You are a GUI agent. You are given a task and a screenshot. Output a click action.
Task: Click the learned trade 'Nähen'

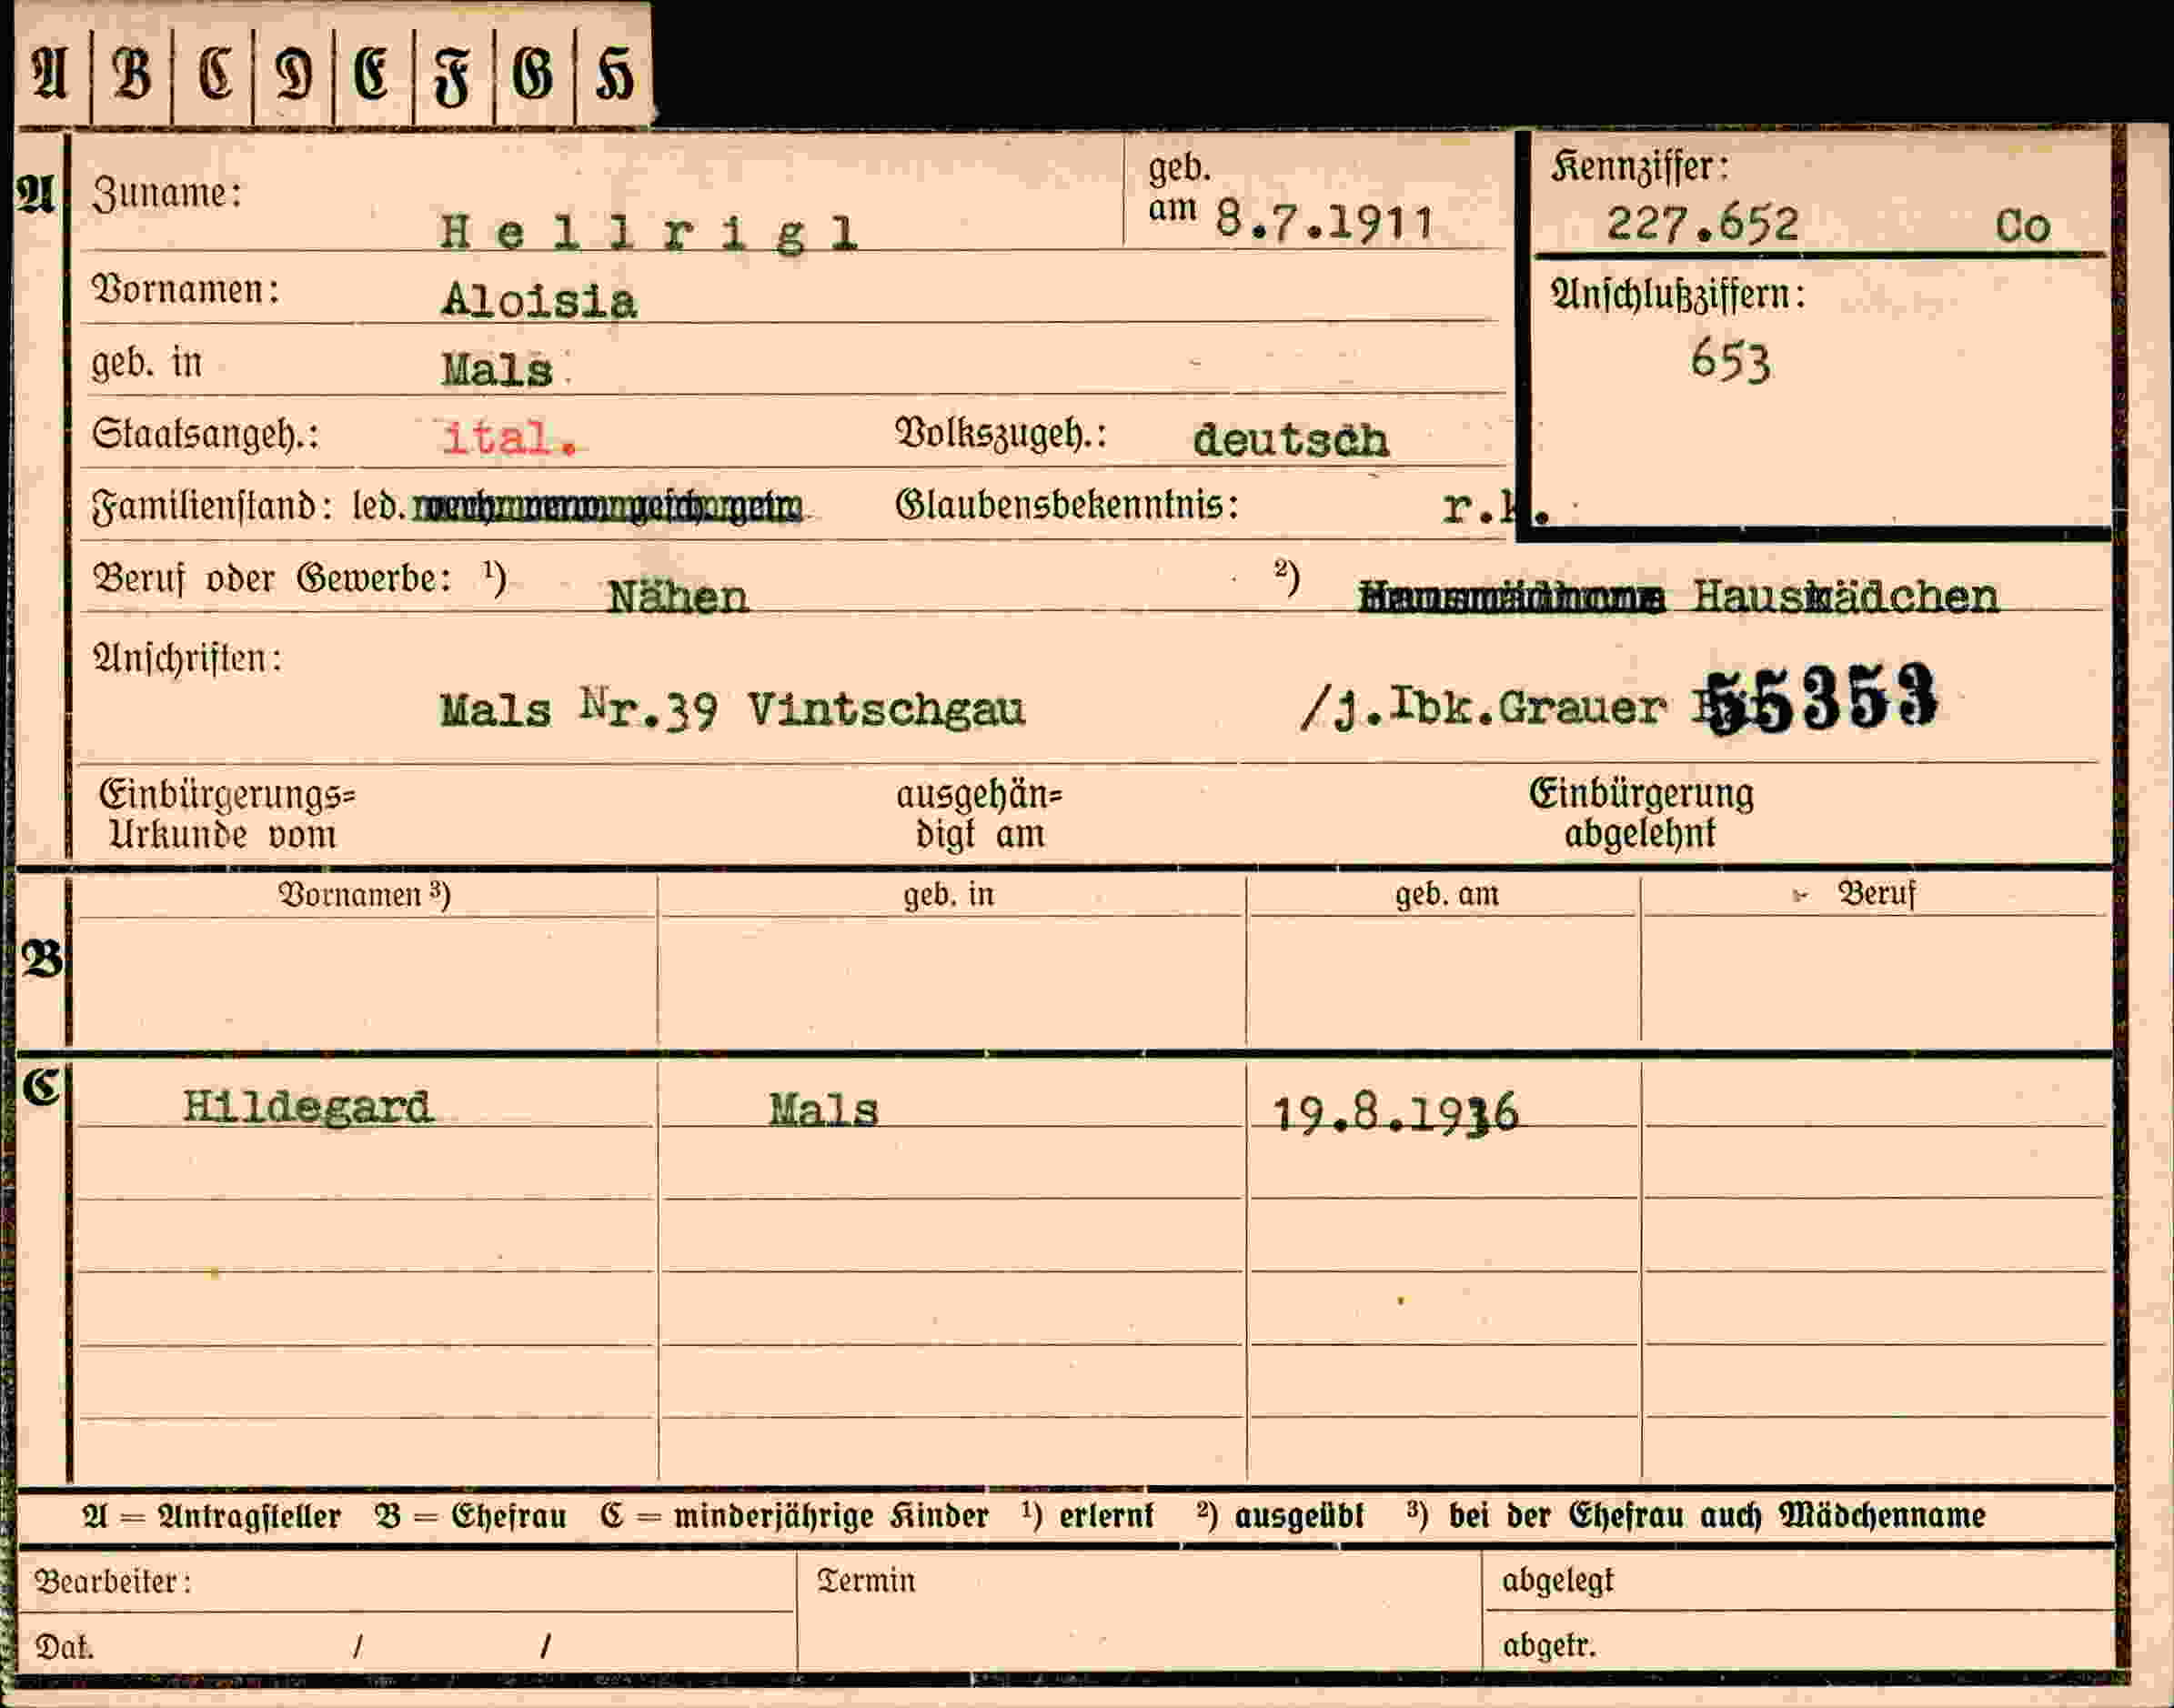[678, 598]
